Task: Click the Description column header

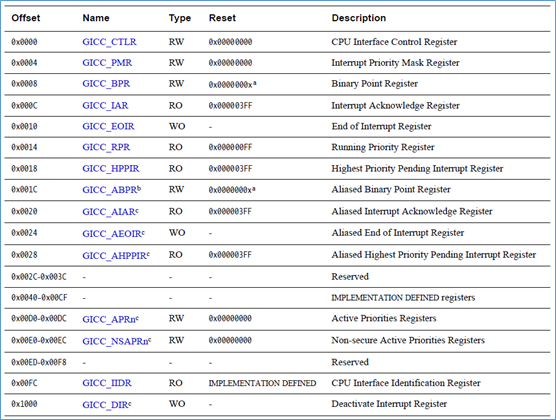Action: [358, 18]
